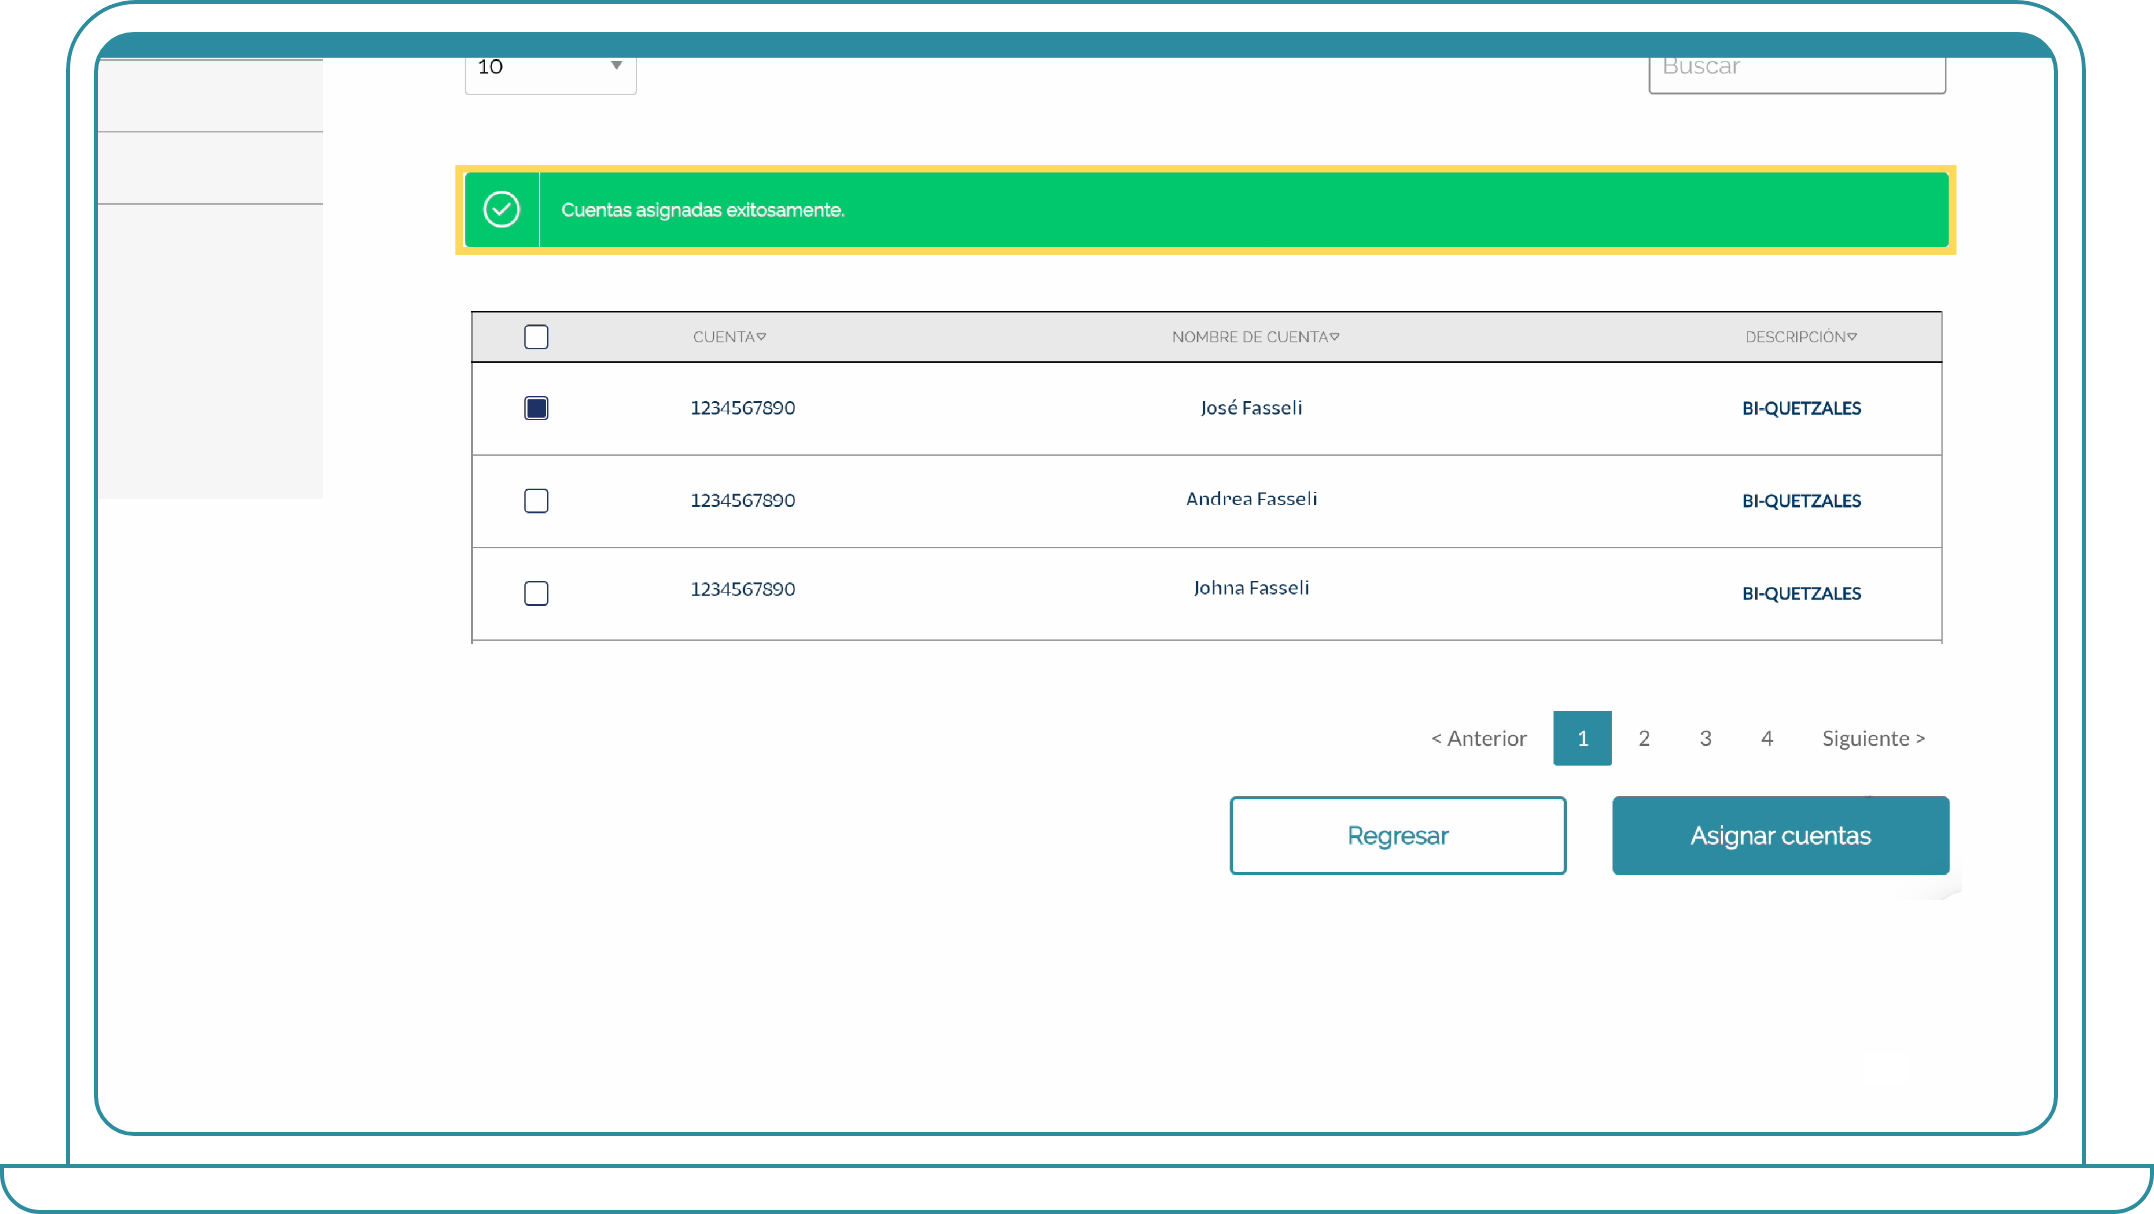Click BI-QUETZALES in Johna Fasseli row
Image resolution: width=2154 pixels, height=1214 pixels.
(x=1802, y=594)
